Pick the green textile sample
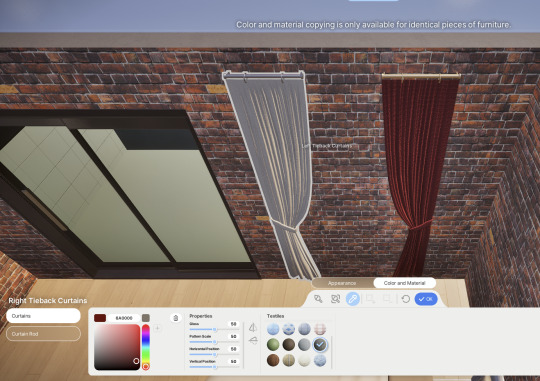Screen dimensions: 540x381 click(273, 344)
